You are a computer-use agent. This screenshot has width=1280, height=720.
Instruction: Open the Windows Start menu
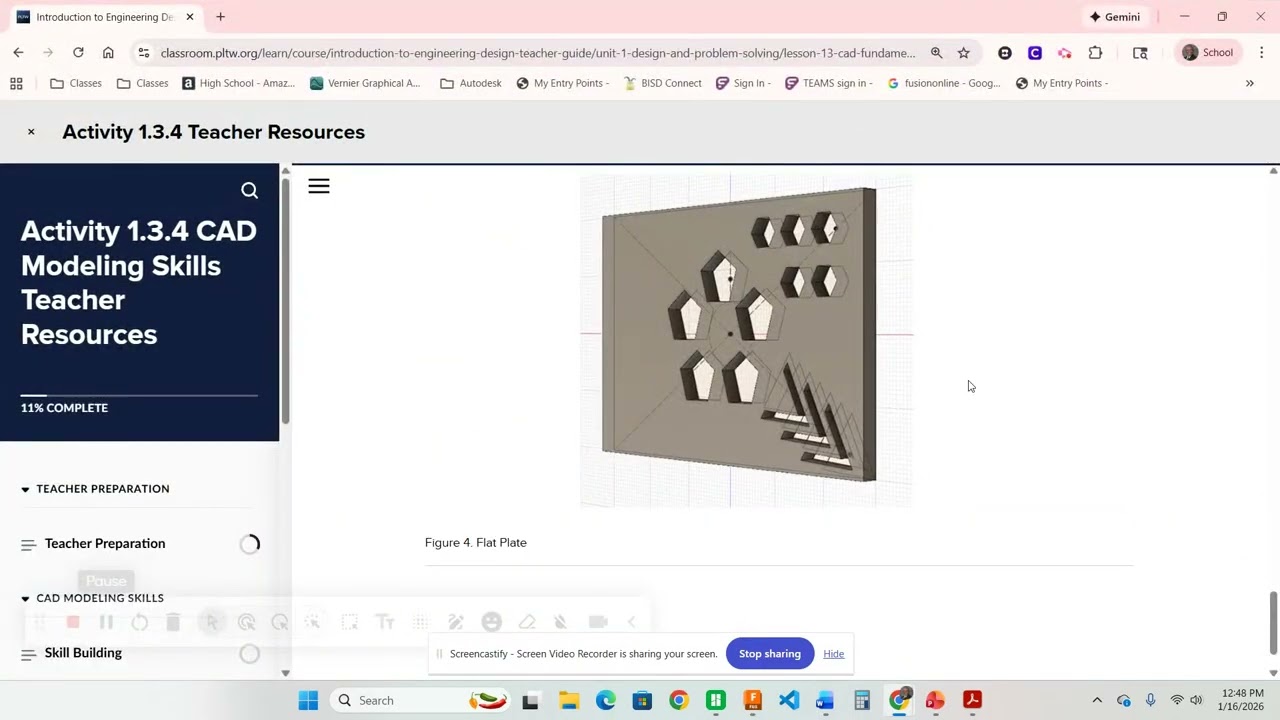(x=308, y=700)
